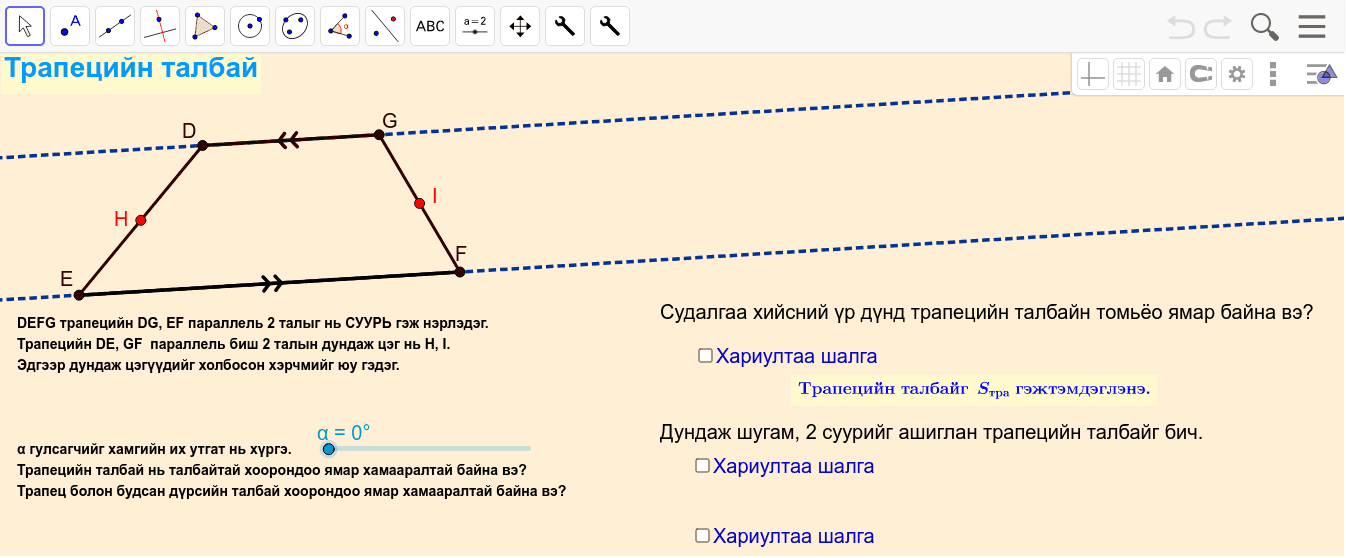This screenshot has height=558, width=1346.
Task: Select the Move graphics view tool
Action: click(x=520, y=26)
